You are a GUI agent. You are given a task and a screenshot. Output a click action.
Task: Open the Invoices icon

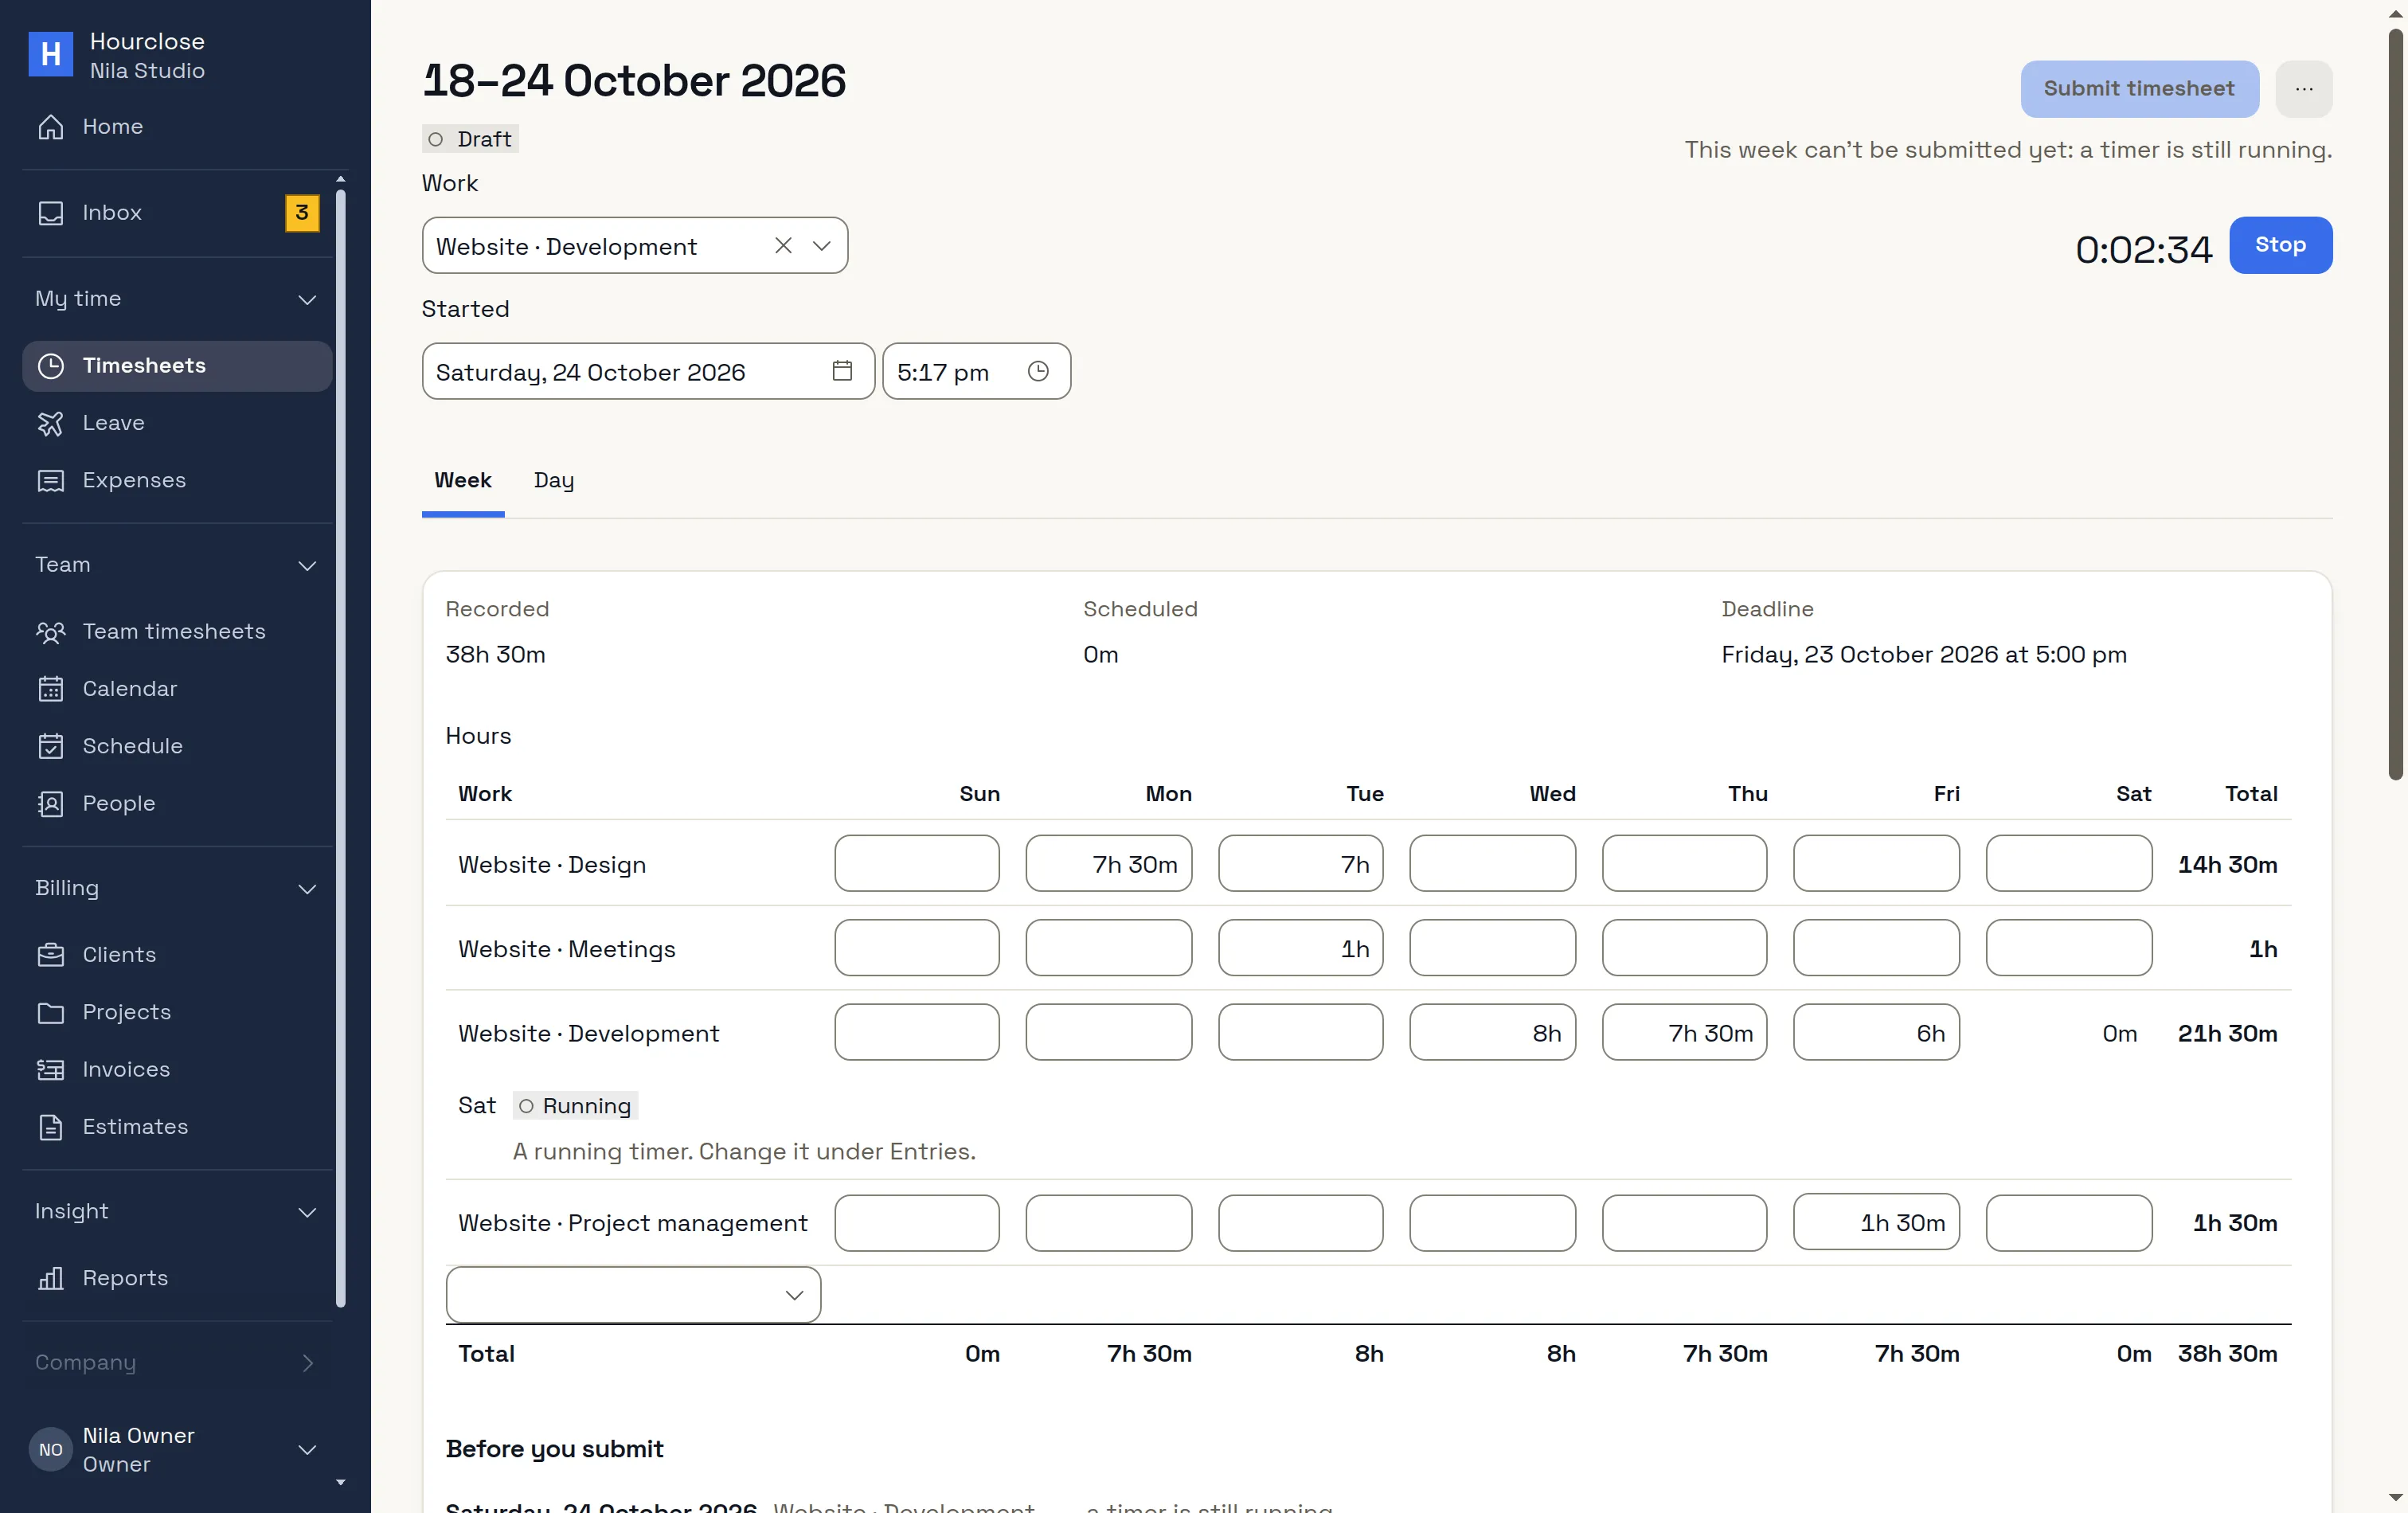click(x=50, y=1070)
